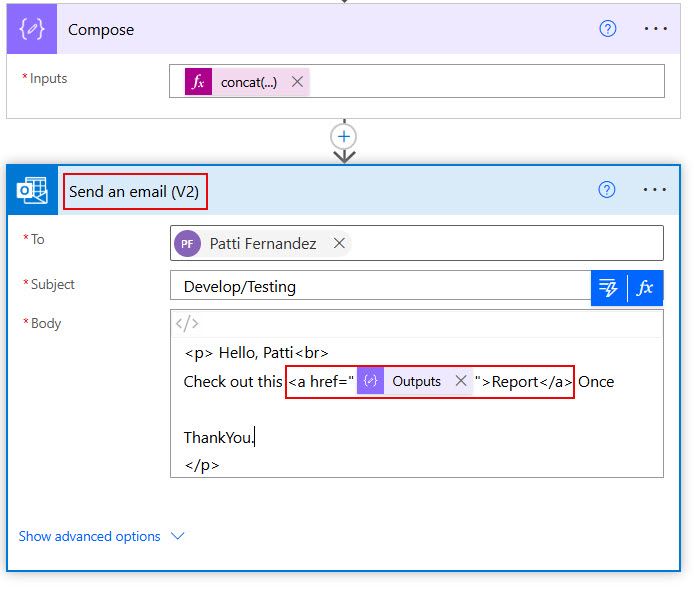Click the Compose action purple icon
694x607 pixels.
[32, 29]
